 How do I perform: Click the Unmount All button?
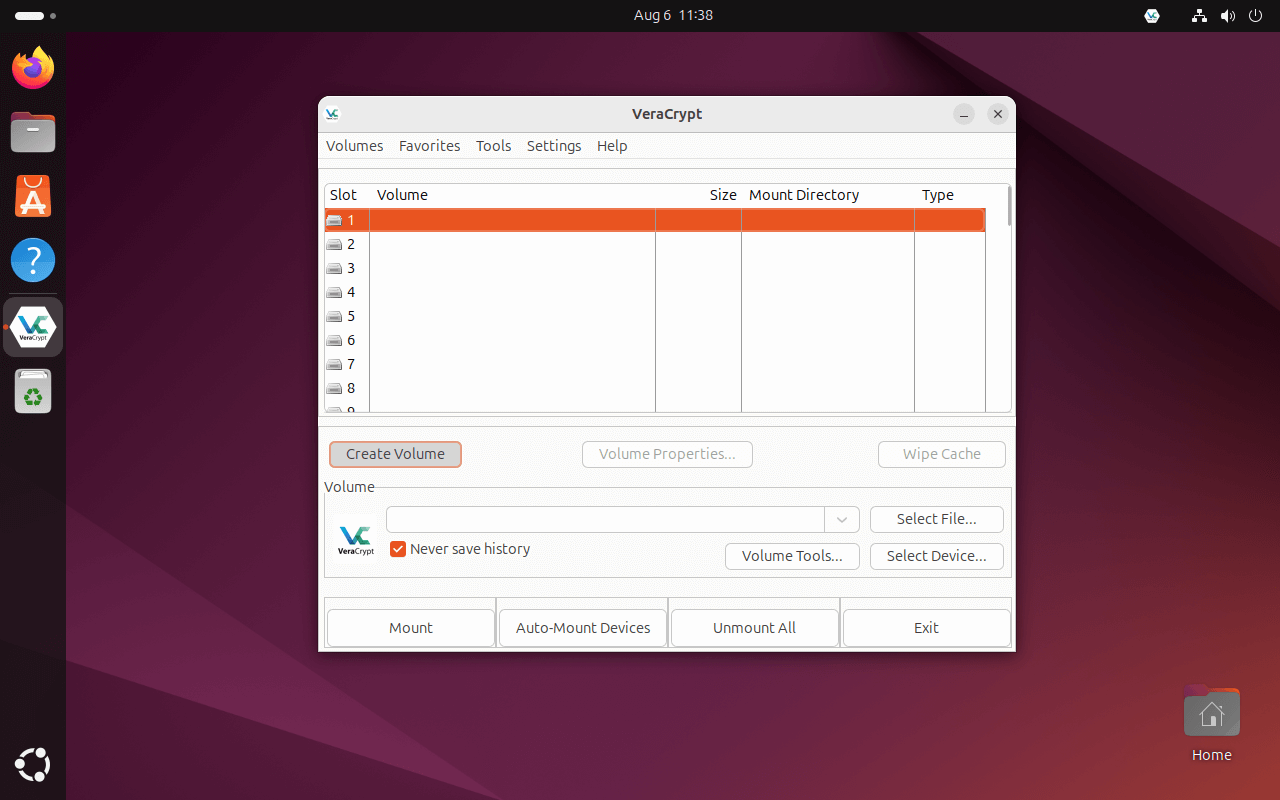point(755,628)
